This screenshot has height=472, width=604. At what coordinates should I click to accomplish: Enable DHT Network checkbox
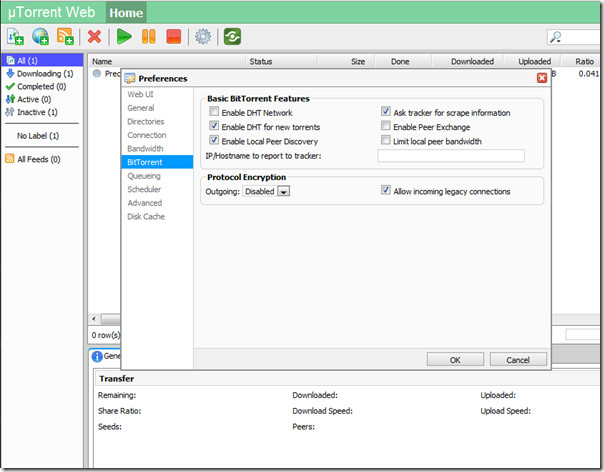[214, 112]
